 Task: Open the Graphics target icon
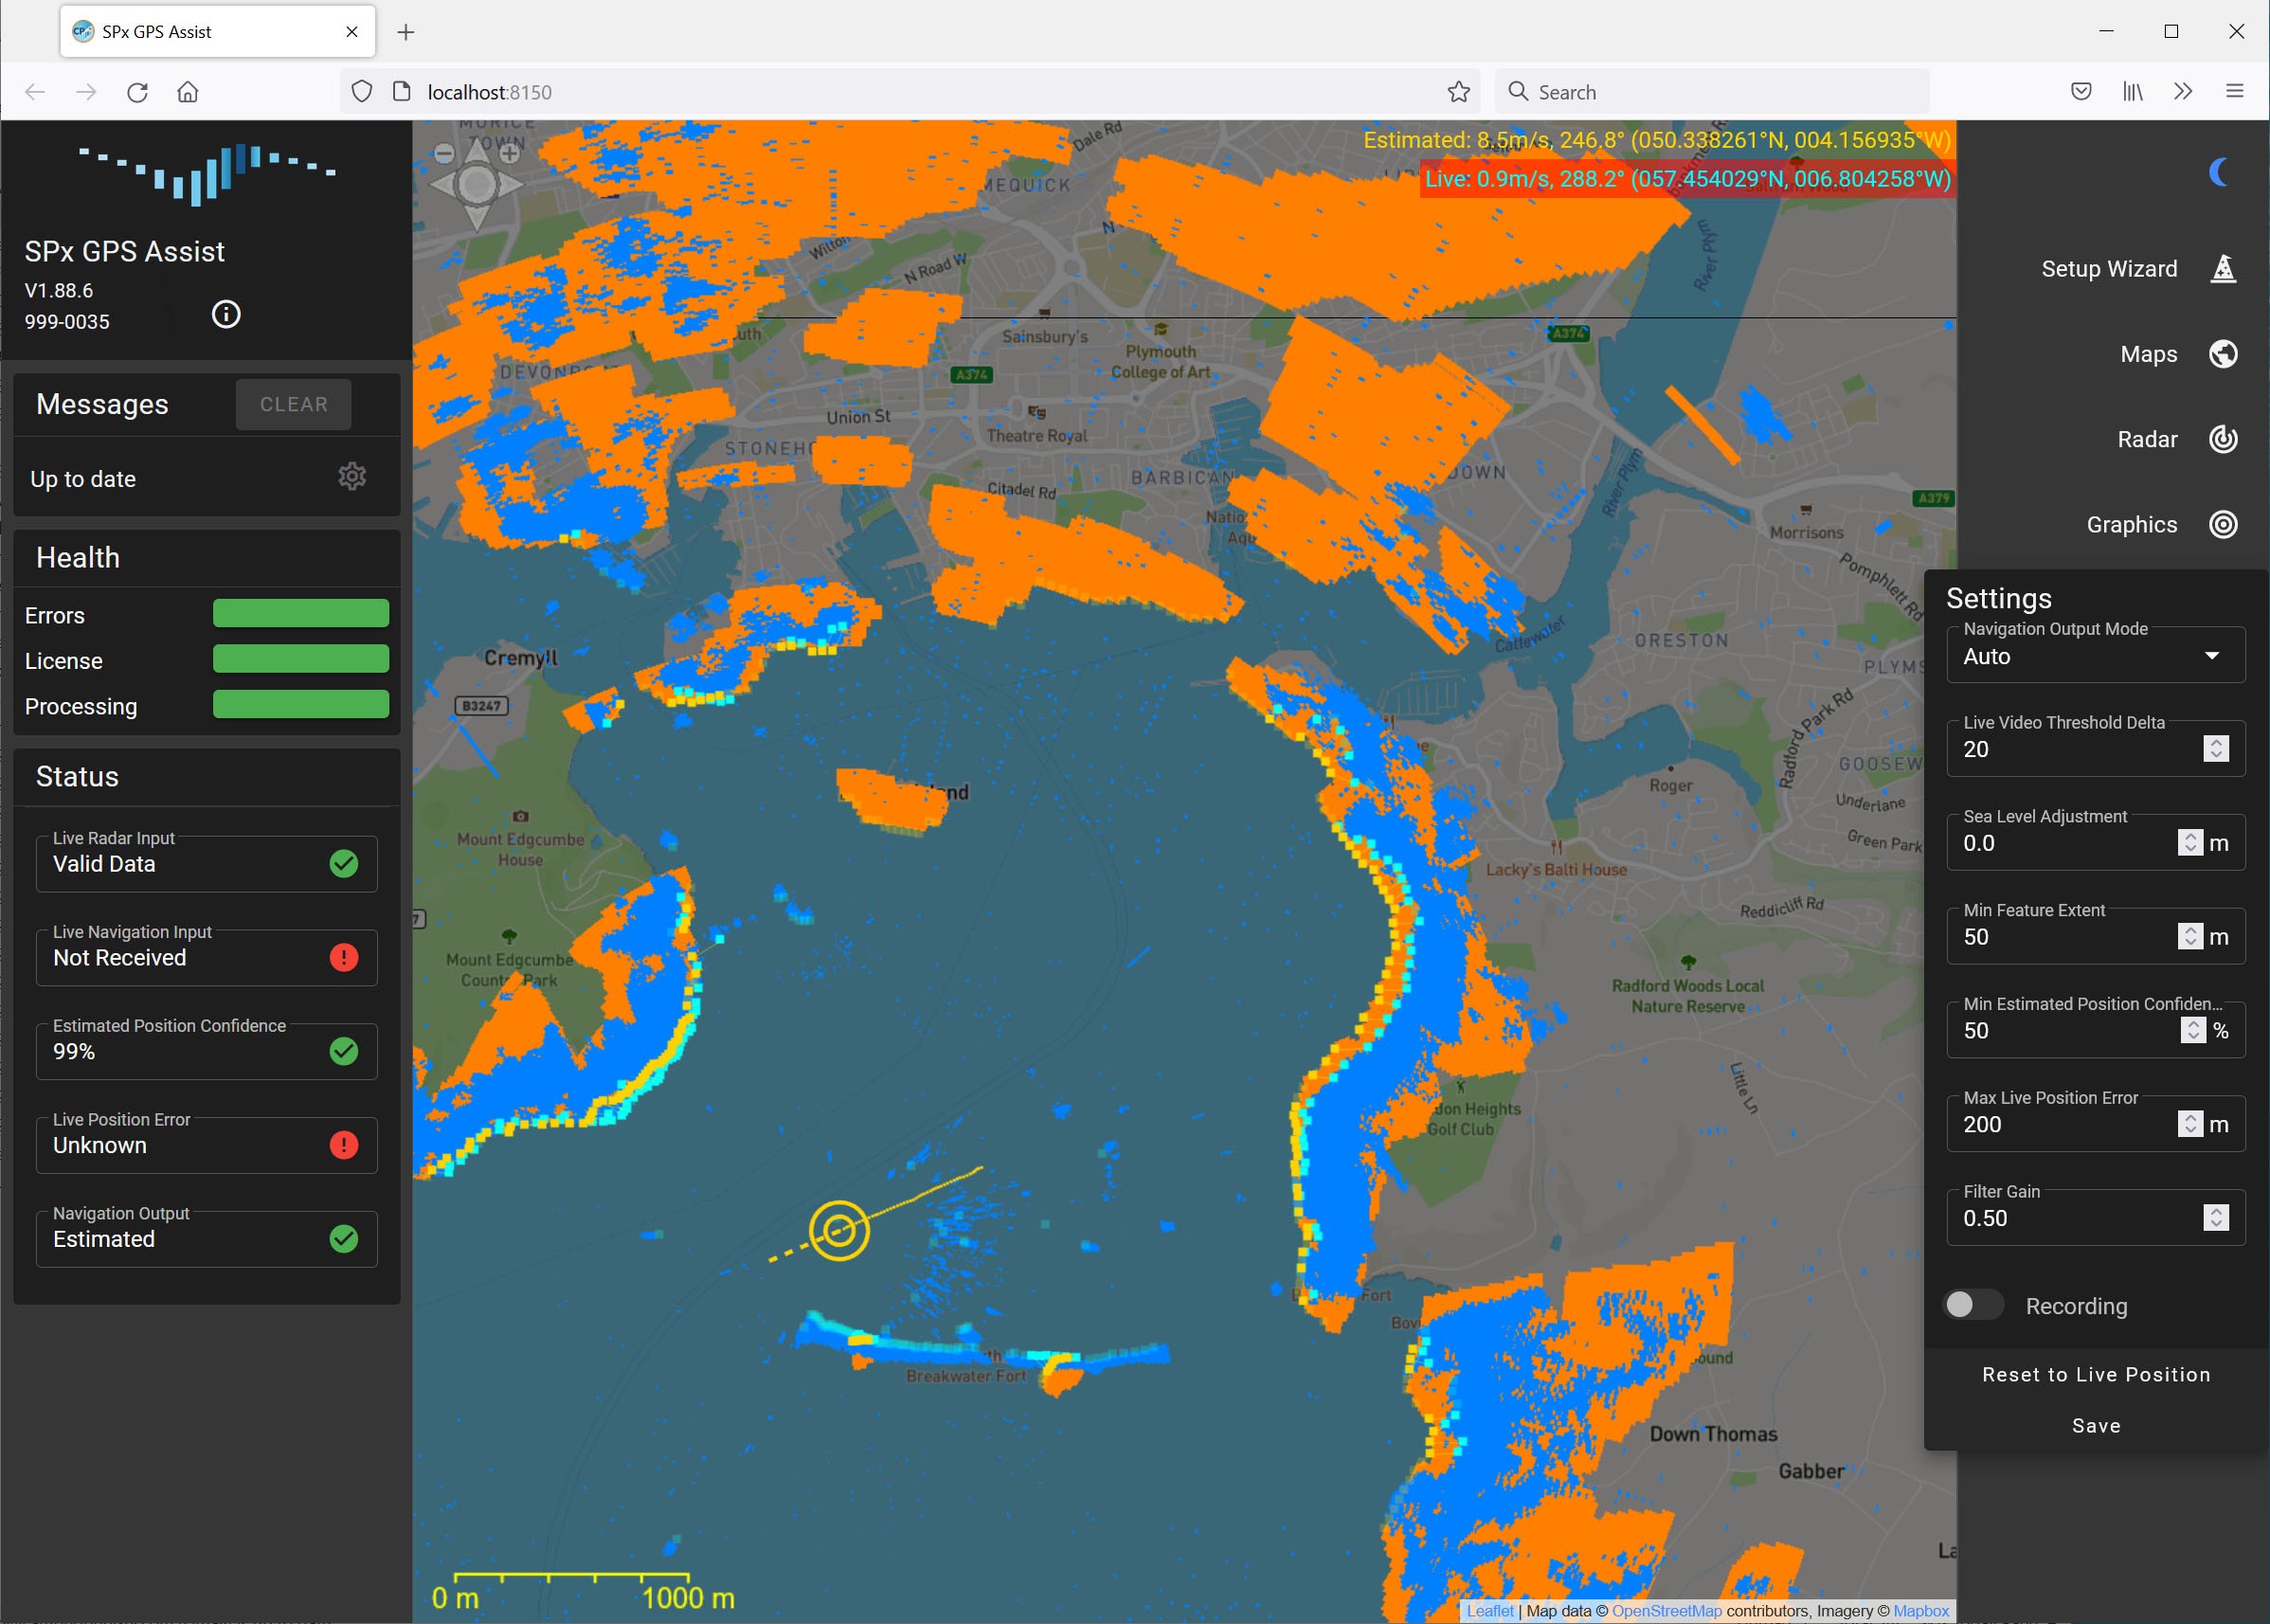2222,524
